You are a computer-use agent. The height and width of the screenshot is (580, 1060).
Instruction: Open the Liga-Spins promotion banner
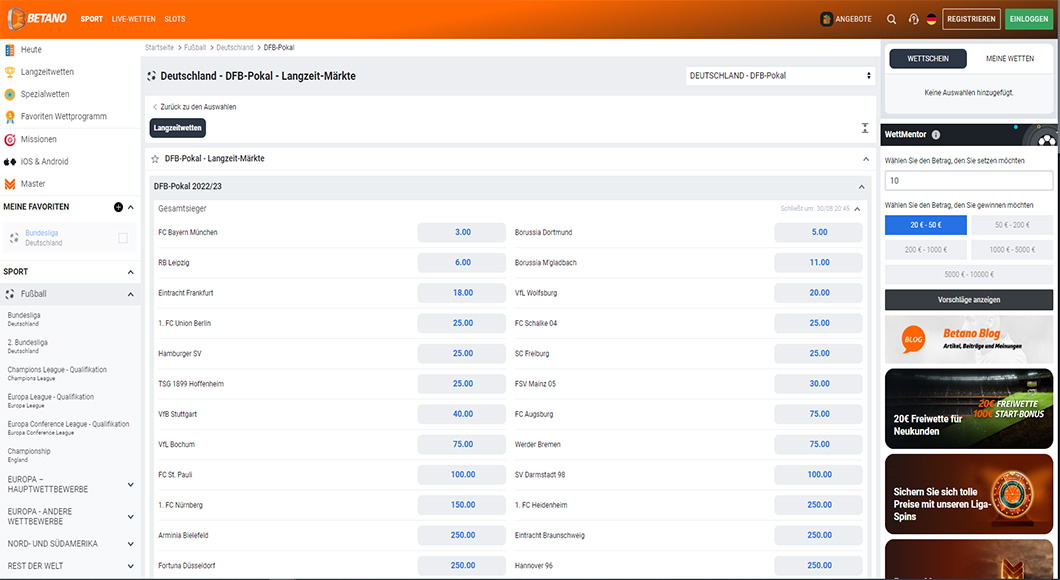point(969,494)
